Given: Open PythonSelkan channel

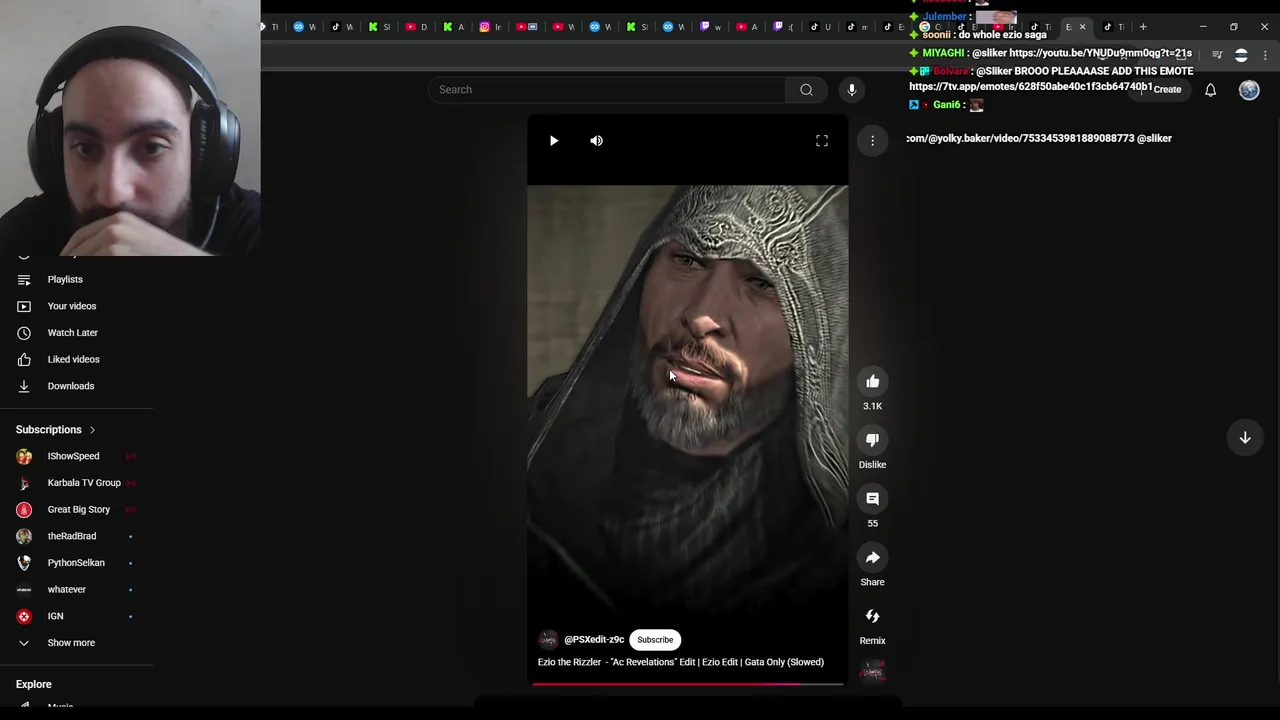Looking at the screenshot, I should pos(76,563).
